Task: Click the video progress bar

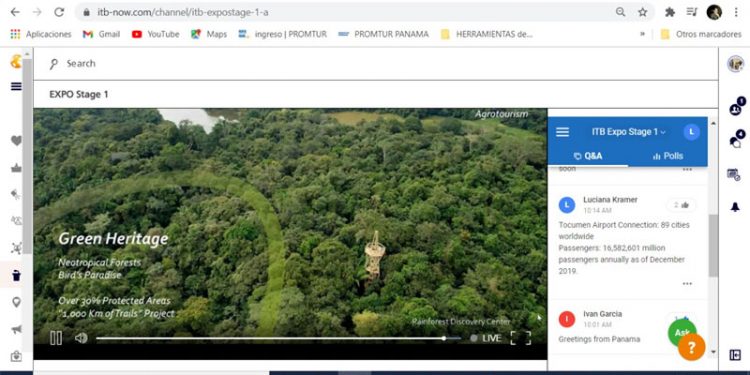Action: [278, 338]
